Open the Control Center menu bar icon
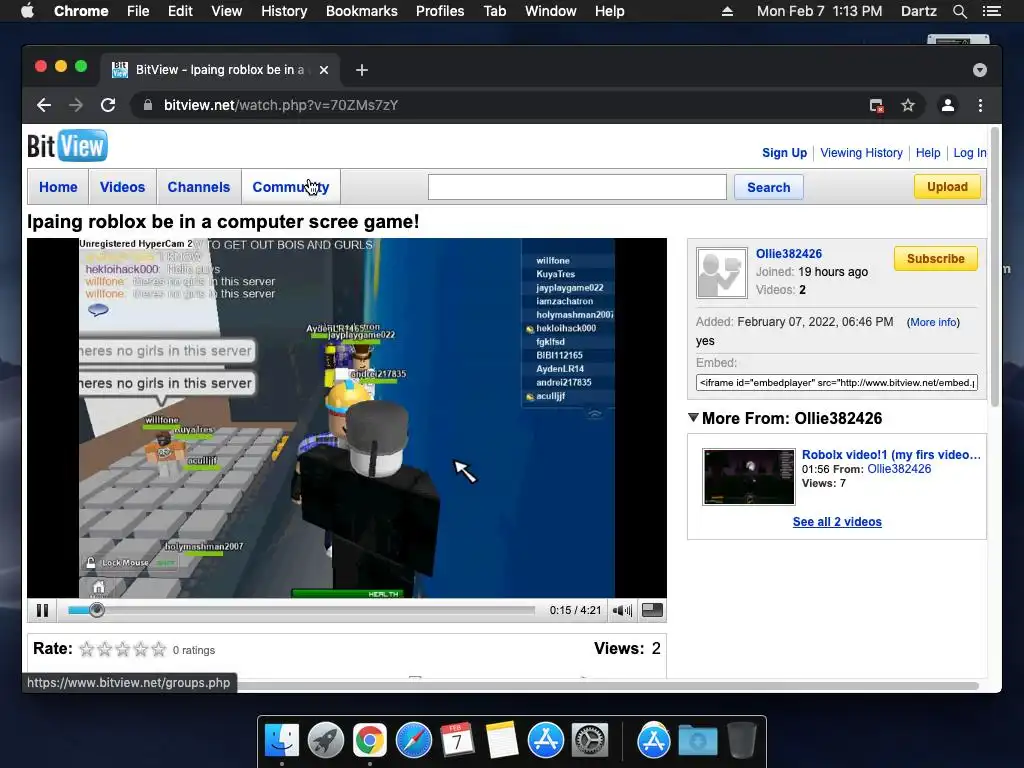Screen dimensions: 1024x768 click(991, 11)
